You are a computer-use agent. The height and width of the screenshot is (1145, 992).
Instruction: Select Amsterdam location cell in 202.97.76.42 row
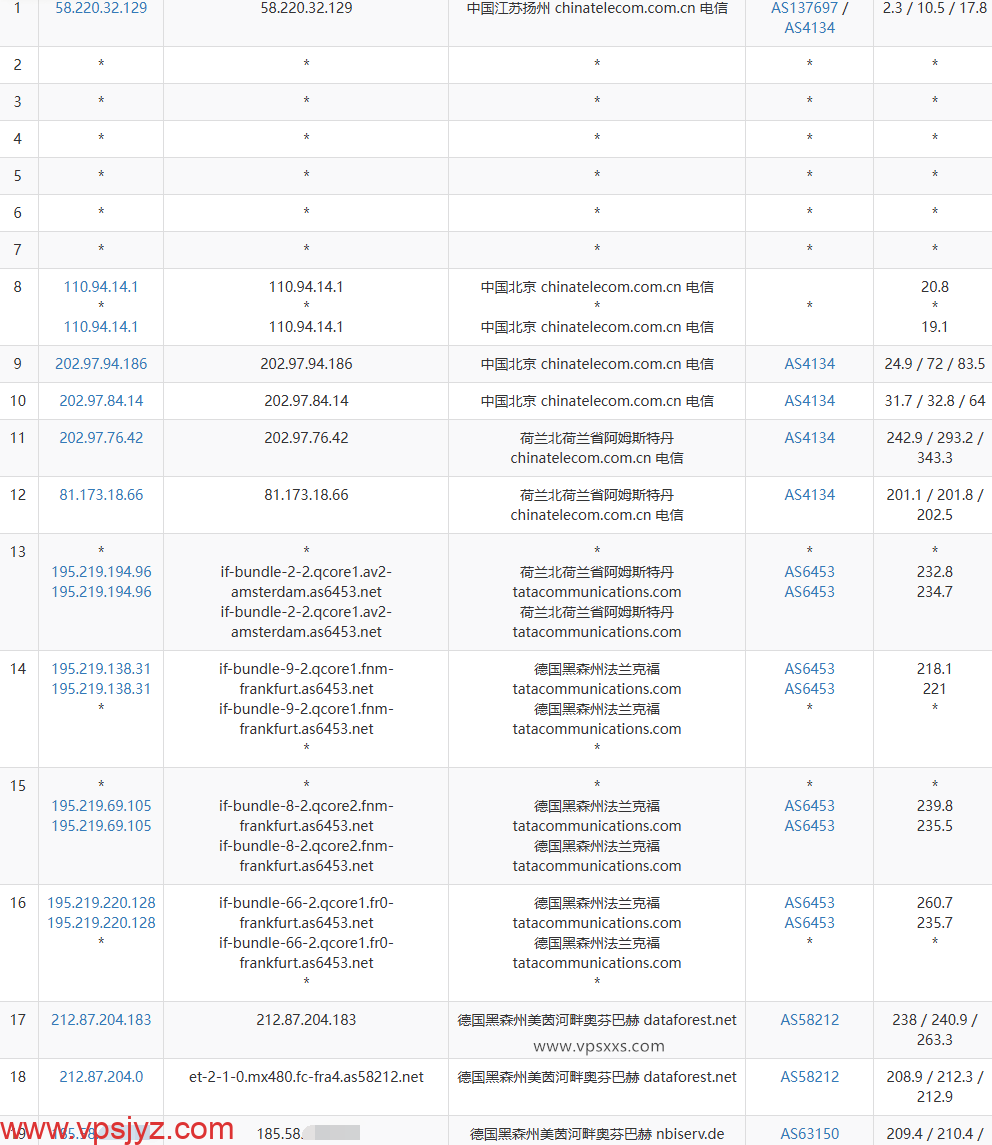(597, 448)
